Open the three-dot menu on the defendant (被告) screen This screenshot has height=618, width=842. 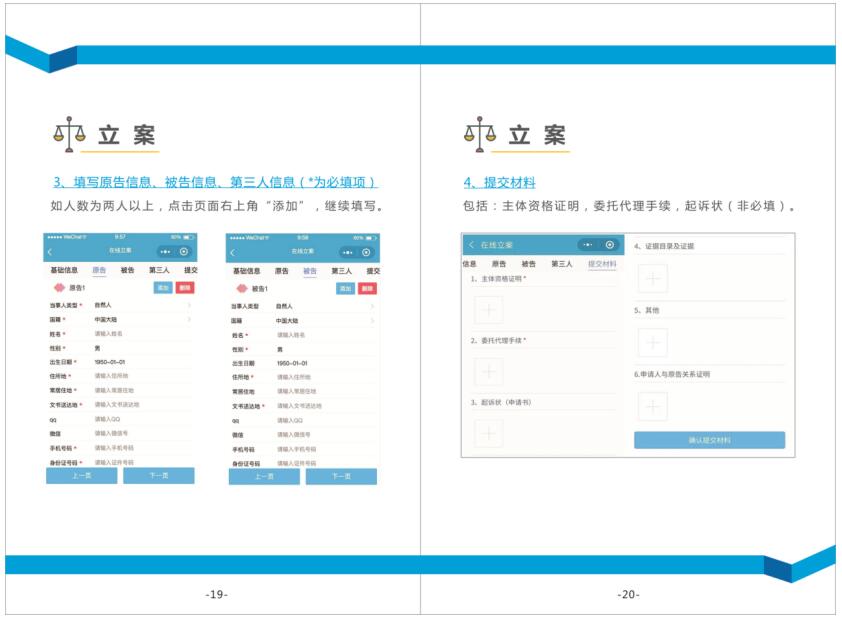344,252
